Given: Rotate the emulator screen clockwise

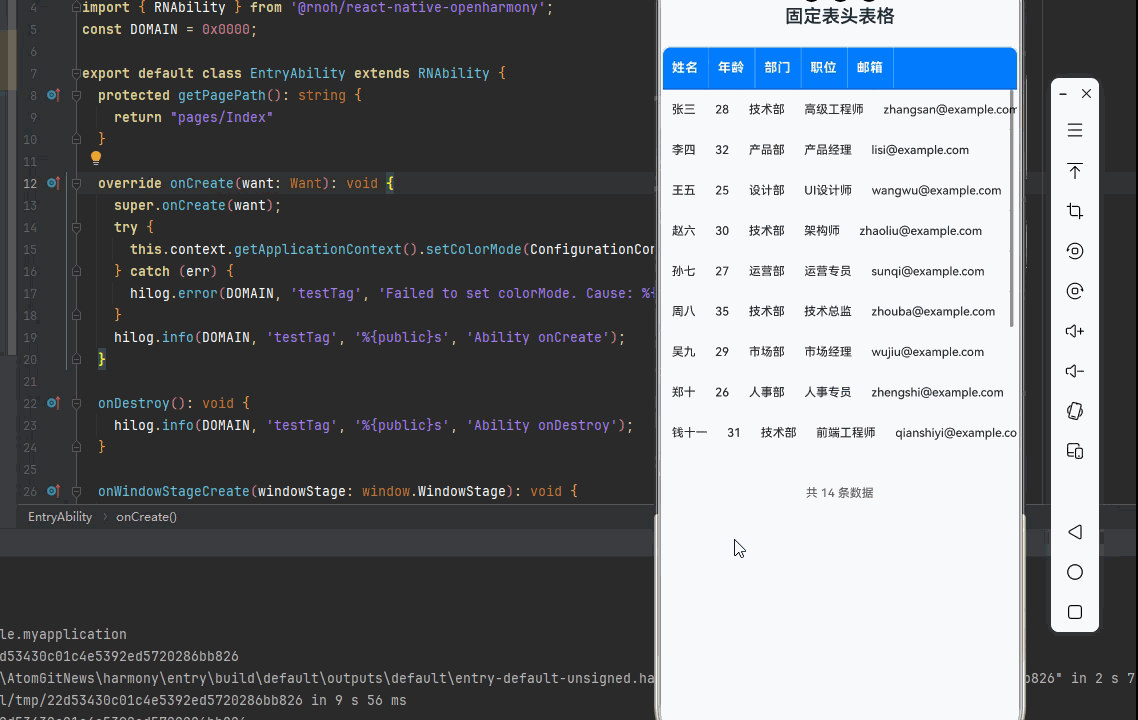Looking at the screenshot, I should pyautogui.click(x=1075, y=291).
